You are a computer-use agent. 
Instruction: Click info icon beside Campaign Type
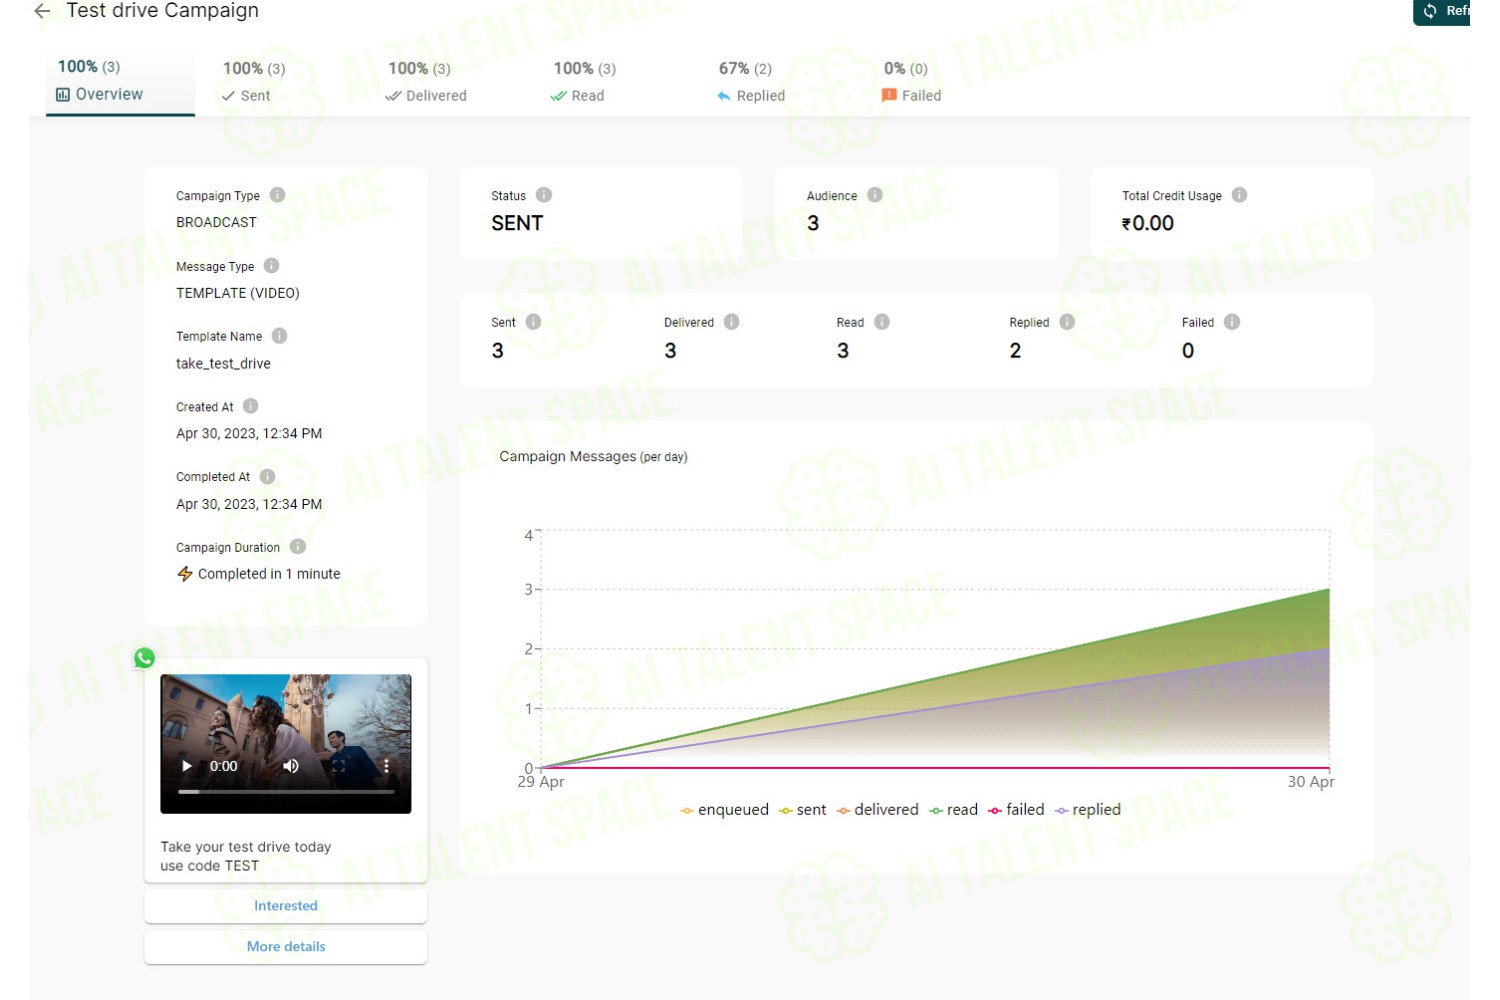click(x=278, y=195)
